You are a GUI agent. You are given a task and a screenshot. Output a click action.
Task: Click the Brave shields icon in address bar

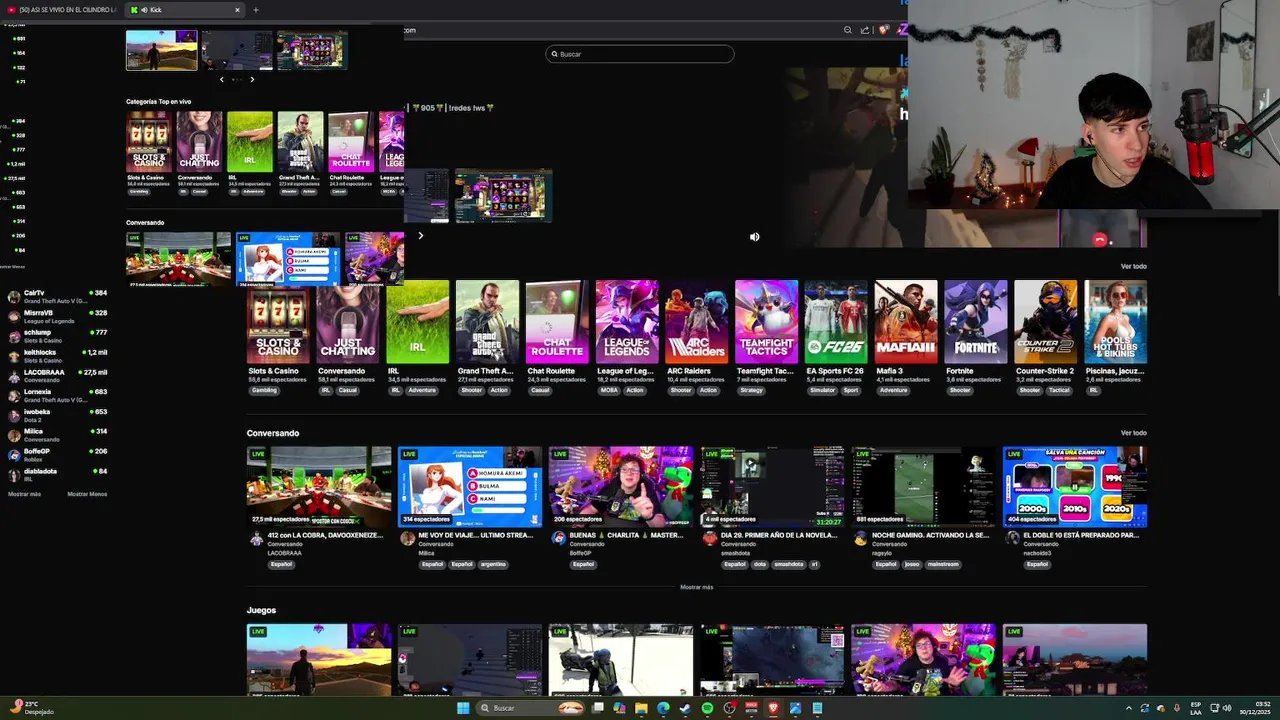pos(883,30)
